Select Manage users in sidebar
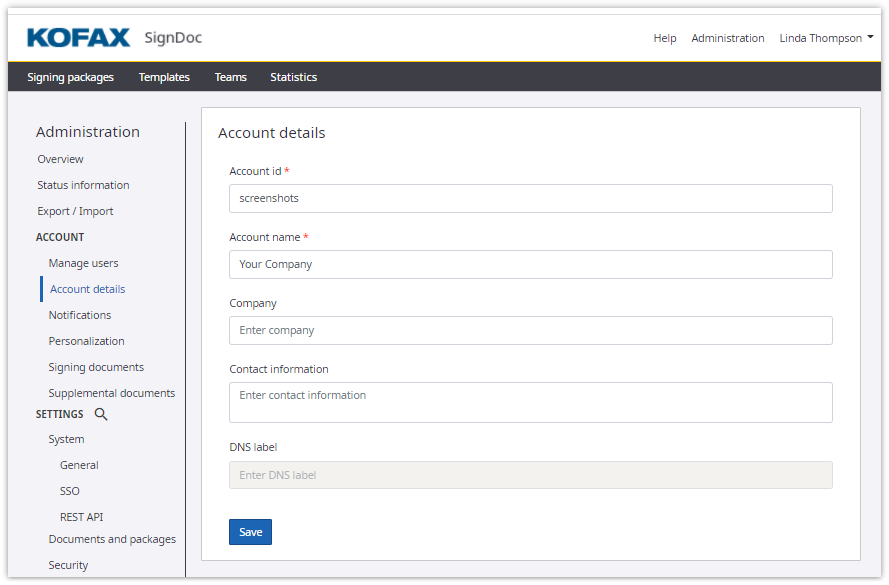Viewport: 889px width, 585px height. coord(83,263)
